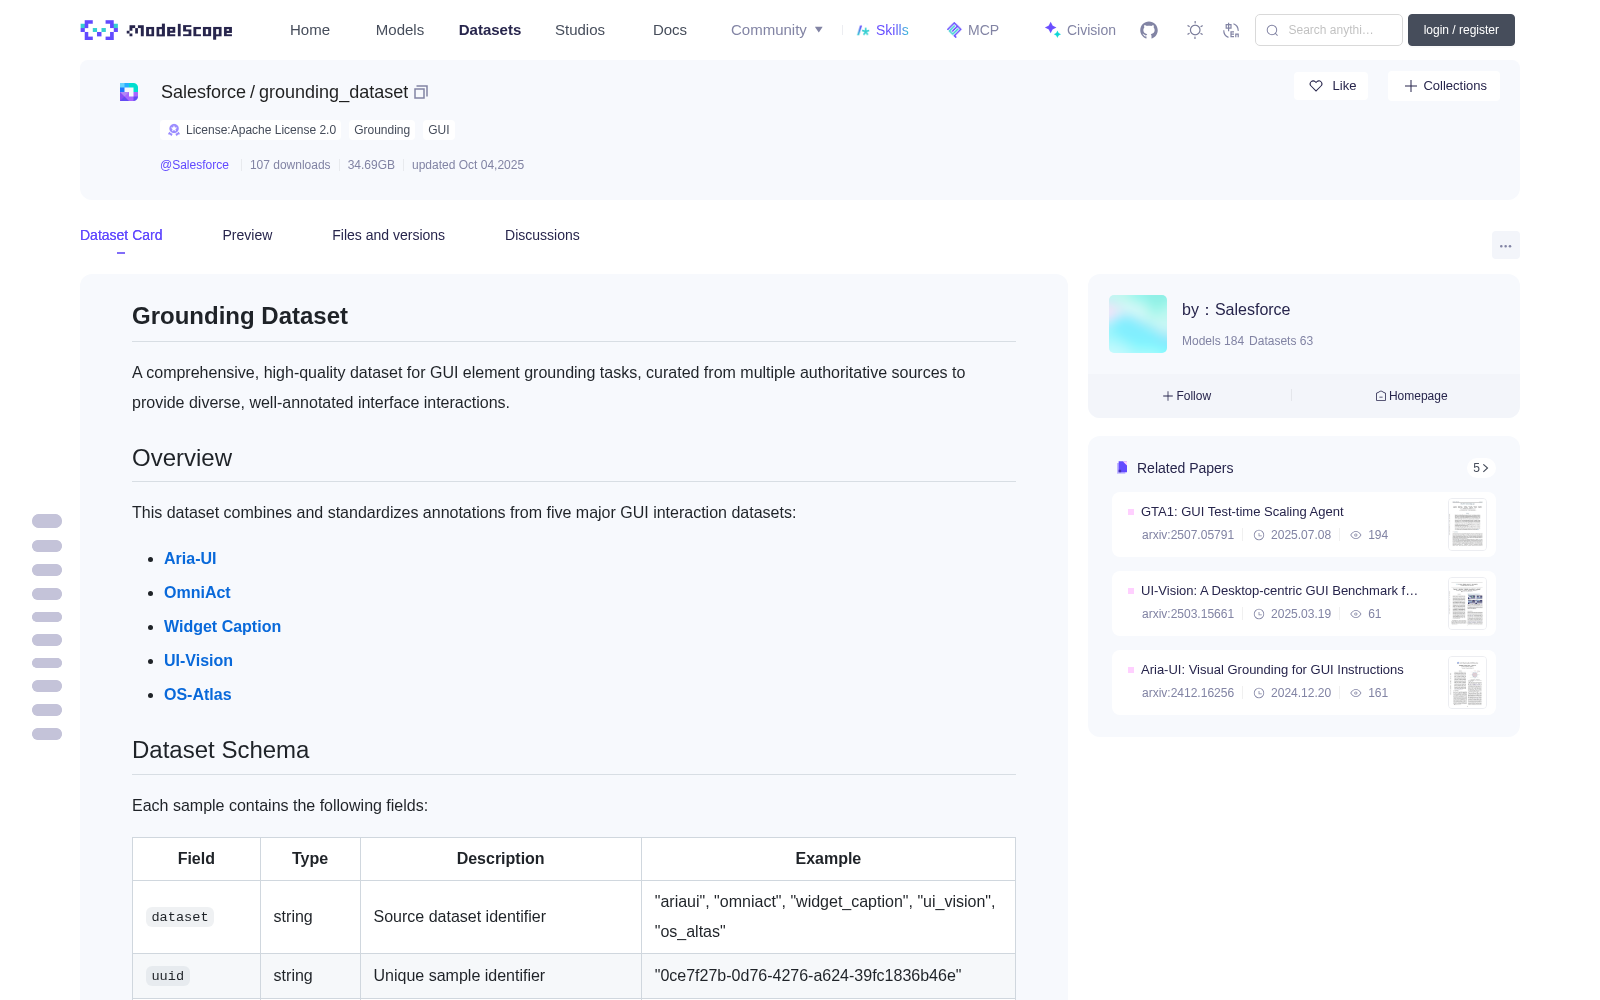Jump using the last outline marker on left
The height and width of the screenshot is (1000, 1600).
pyautogui.click(x=47, y=734)
